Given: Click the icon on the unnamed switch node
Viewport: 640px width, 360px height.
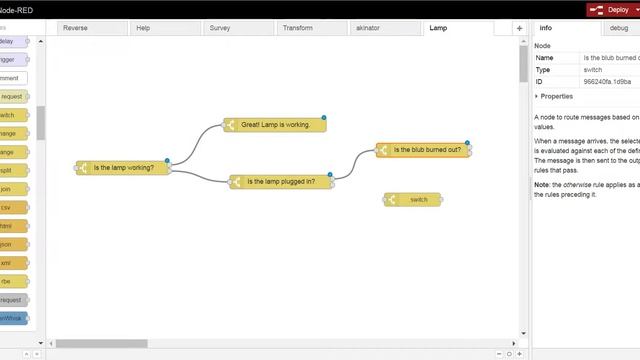Looking at the screenshot, I should (x=391, y=200).
